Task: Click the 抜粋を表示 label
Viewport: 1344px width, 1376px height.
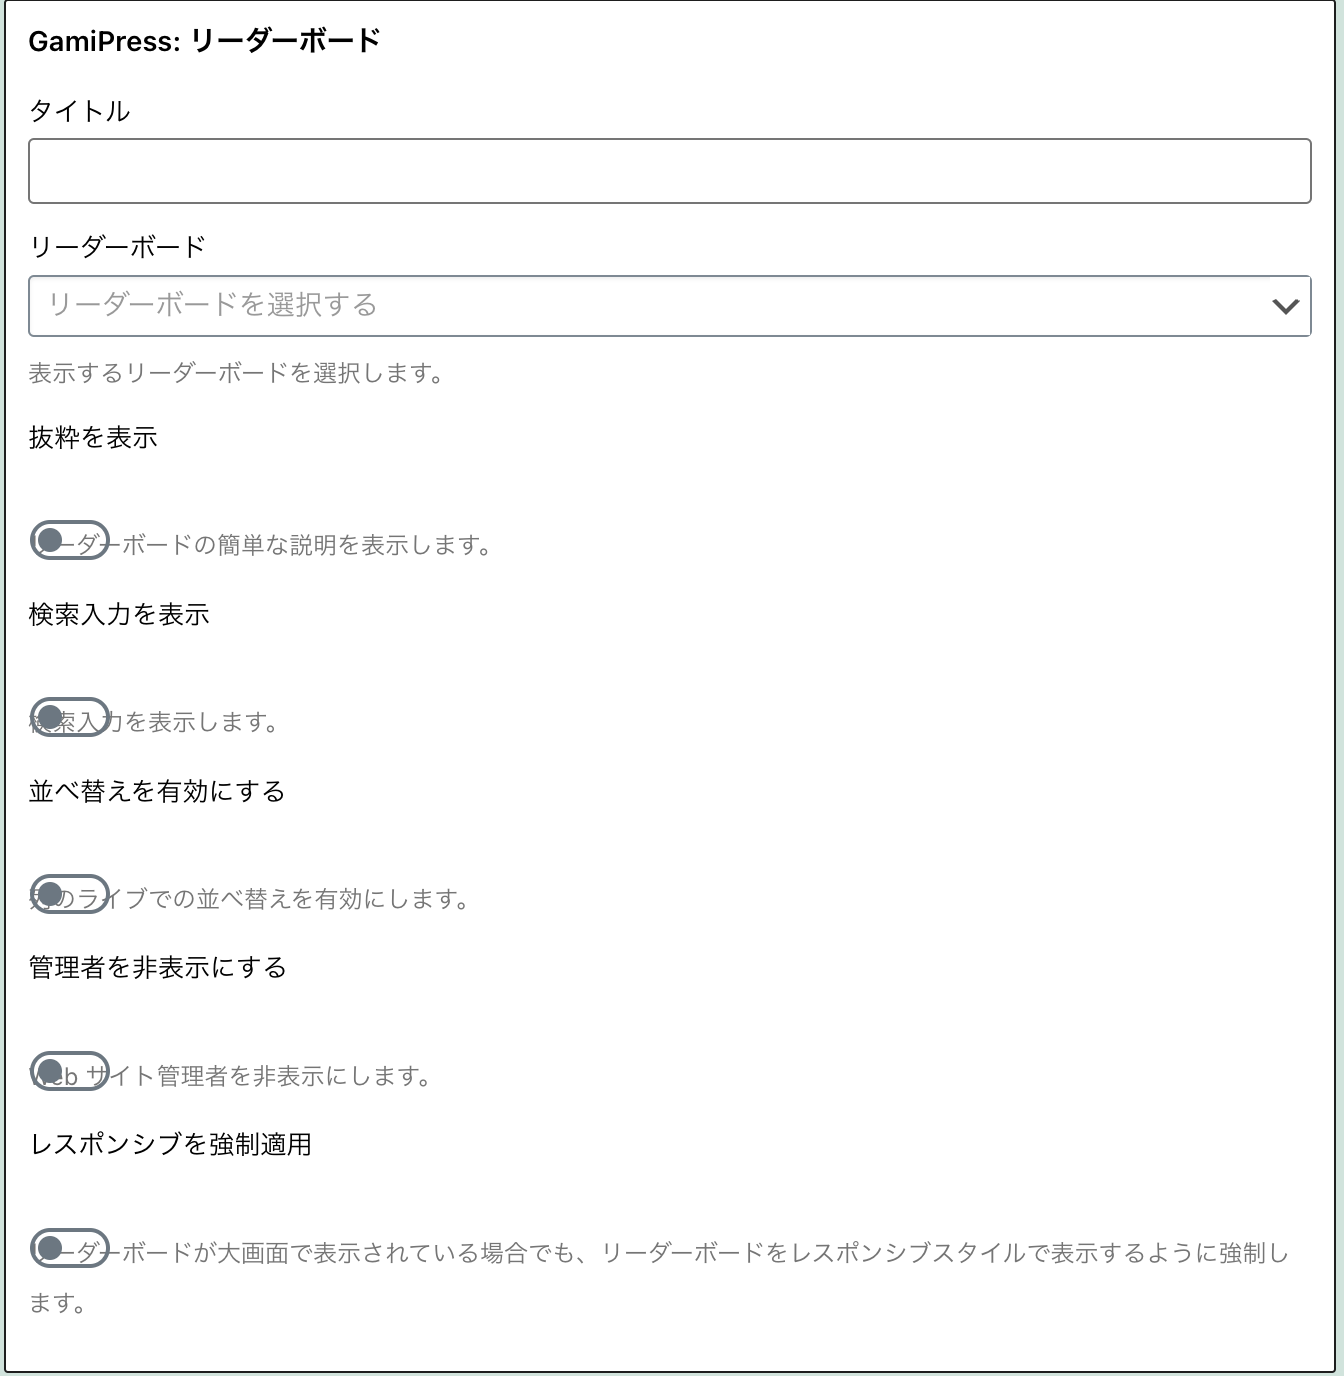Action: click(x=93, y=438)
